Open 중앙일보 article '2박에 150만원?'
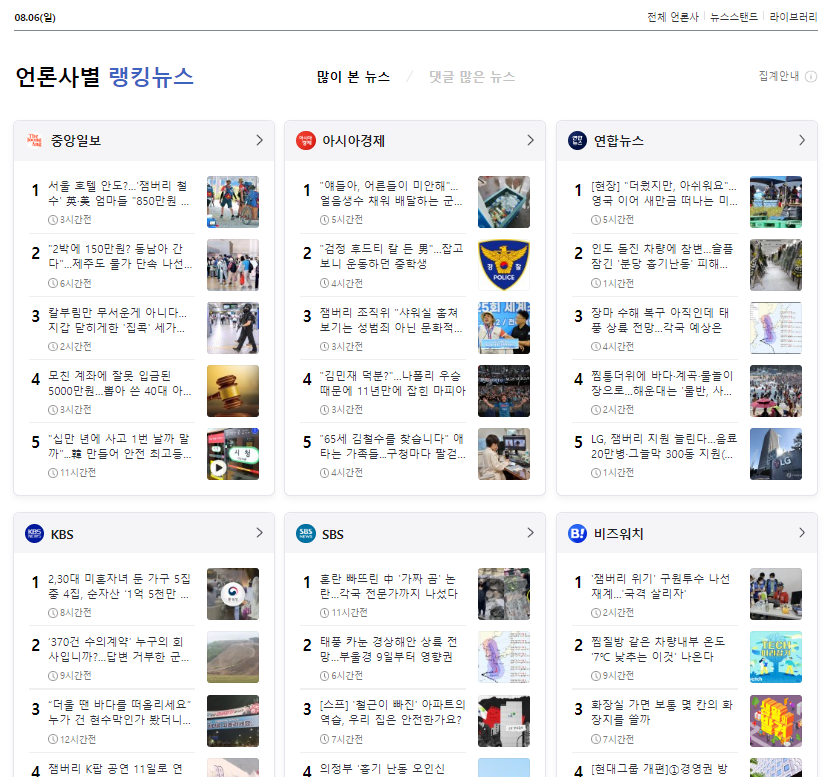Image resolution: width=831 pixels, height=777 pixels. pos(120,256)
